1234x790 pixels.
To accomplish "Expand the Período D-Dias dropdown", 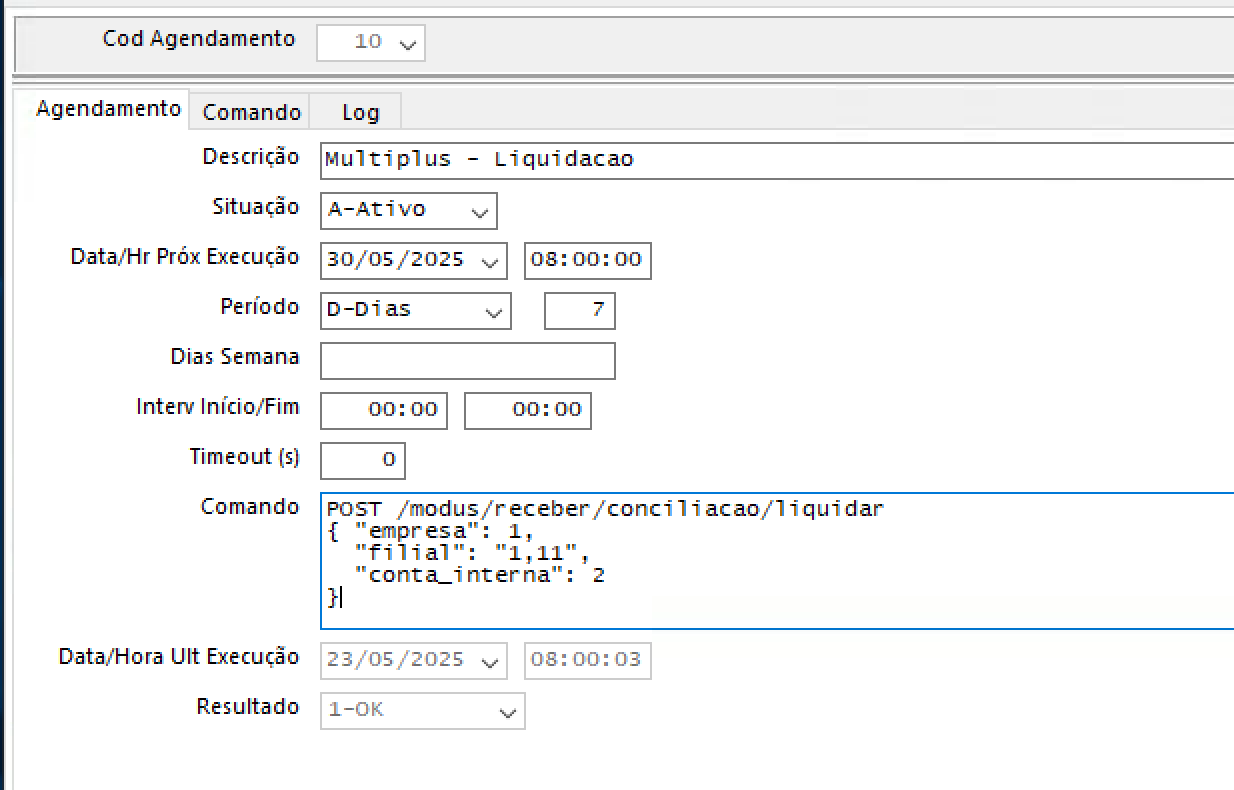I will coord(493,311).
